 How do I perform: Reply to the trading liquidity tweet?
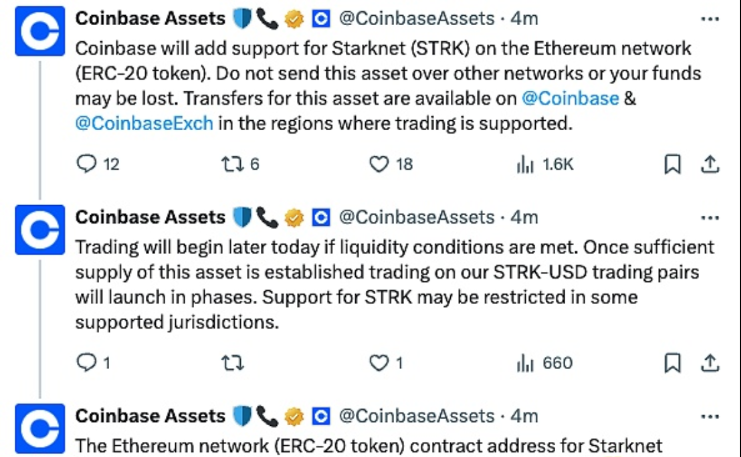(87, 363)
